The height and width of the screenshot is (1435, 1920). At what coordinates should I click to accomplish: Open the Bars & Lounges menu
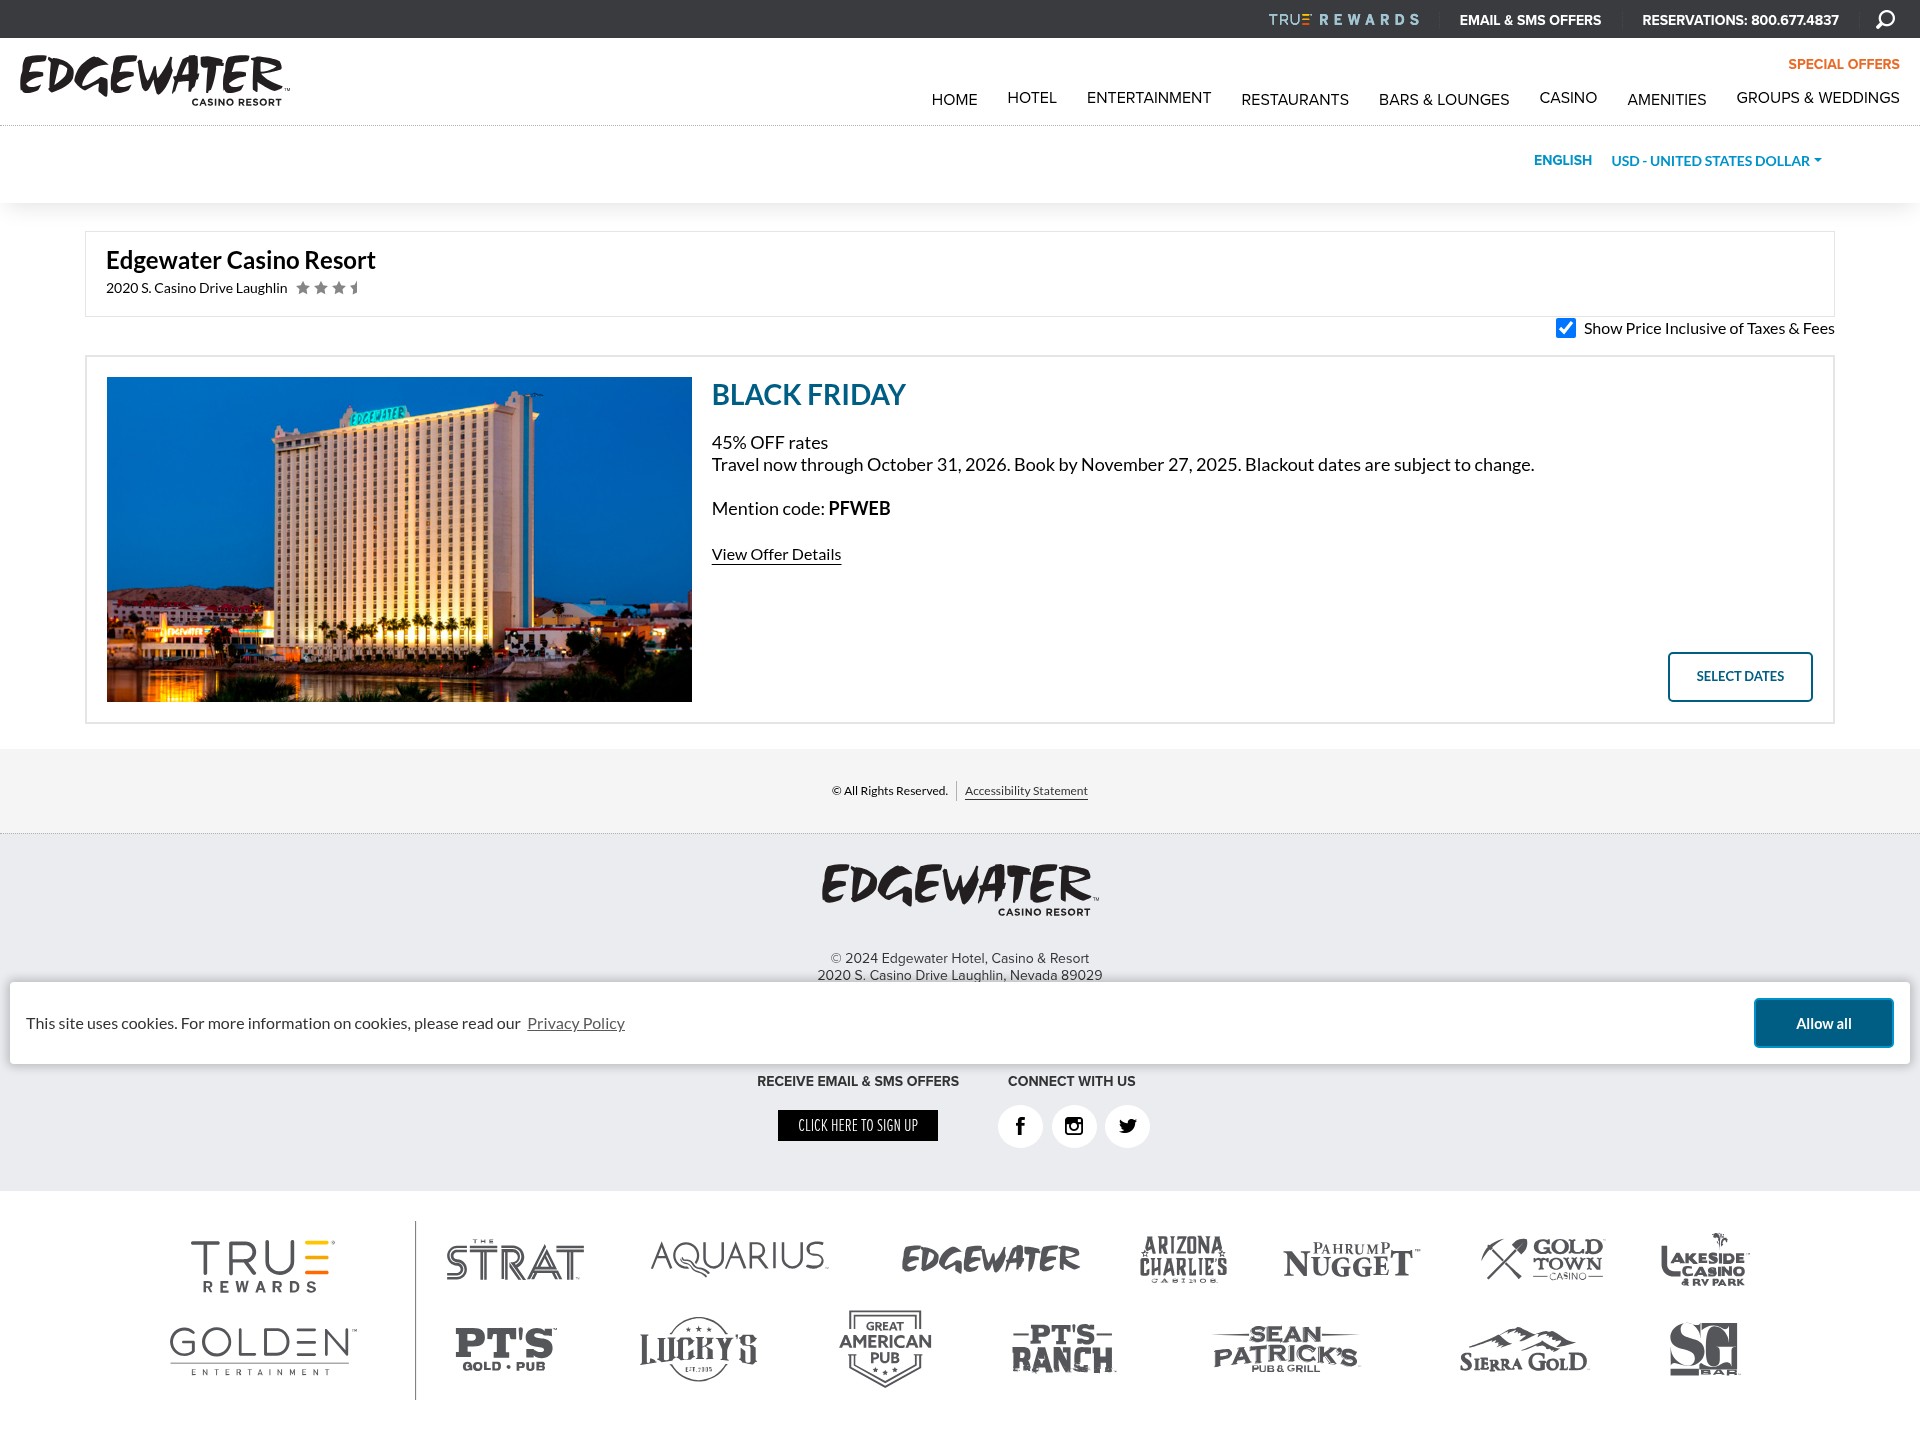(x=1444, y=99)
